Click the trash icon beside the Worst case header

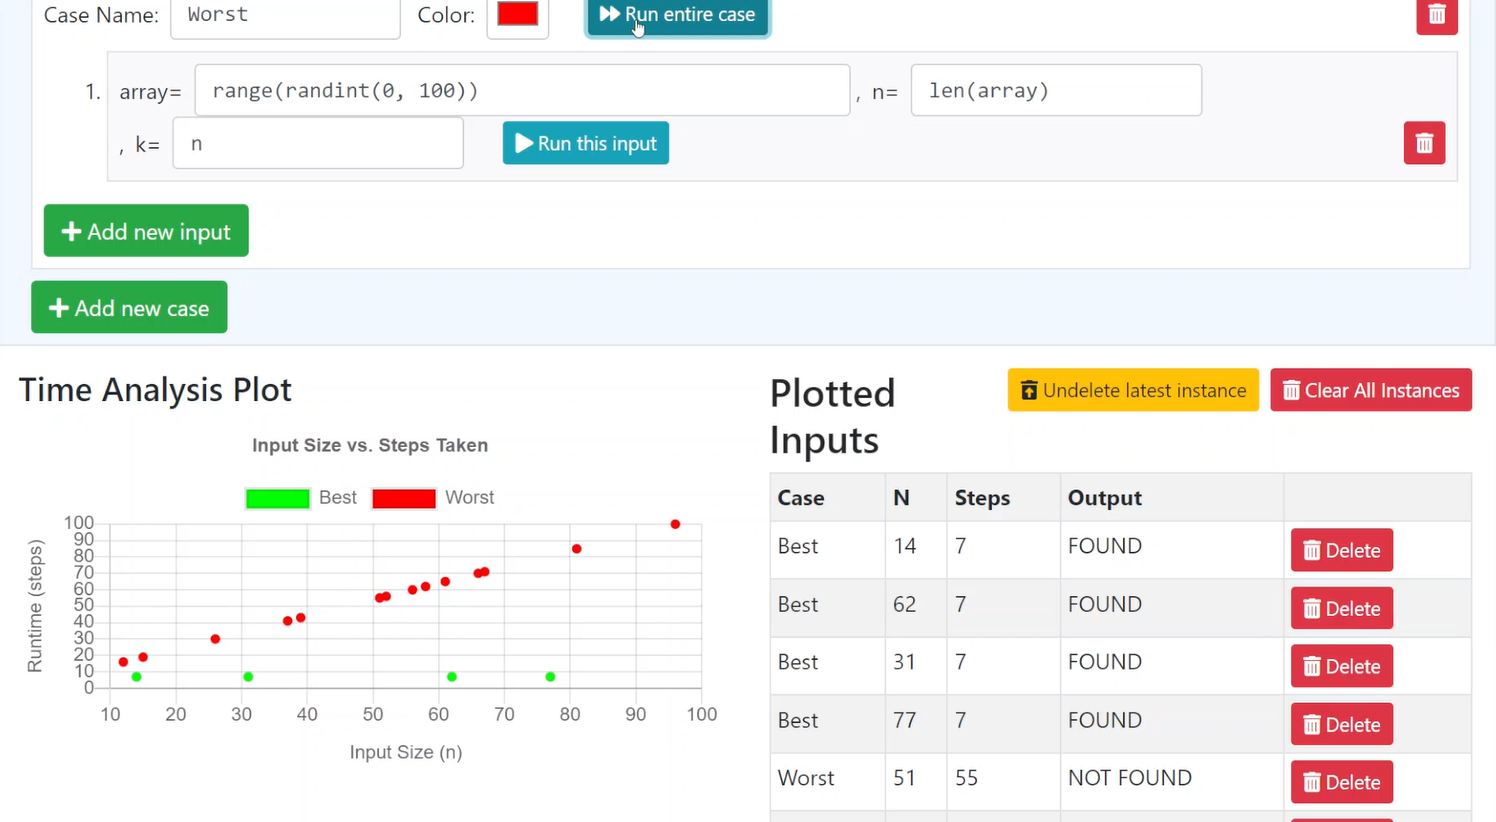coord(1437,15)
